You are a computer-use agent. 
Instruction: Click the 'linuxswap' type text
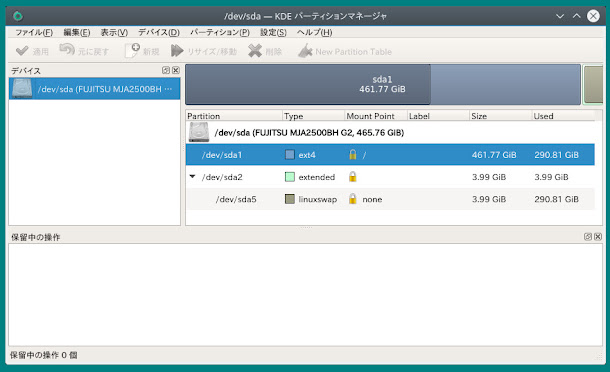[x=317, y=200]
